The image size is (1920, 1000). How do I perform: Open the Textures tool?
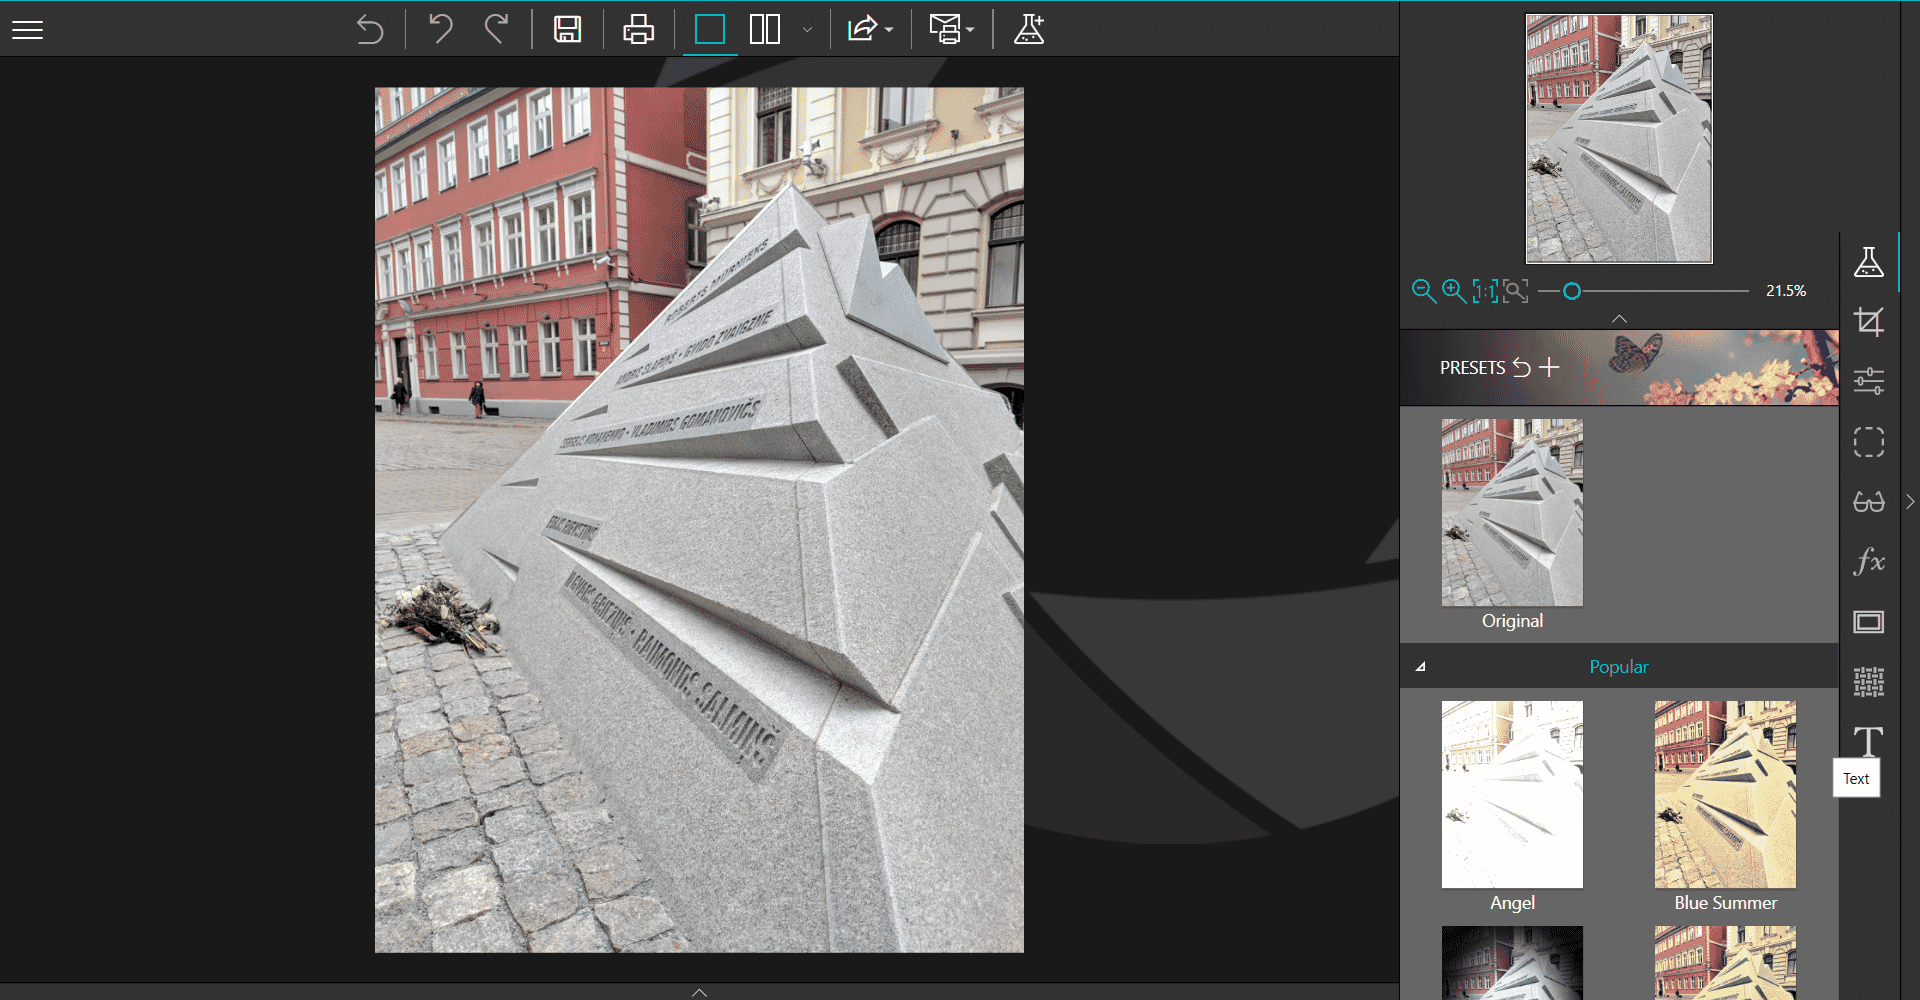(x=1869, y=682)
